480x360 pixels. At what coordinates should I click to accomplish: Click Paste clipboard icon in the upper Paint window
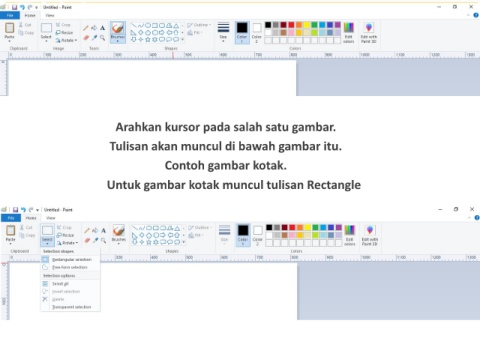(x=9, y=32)
